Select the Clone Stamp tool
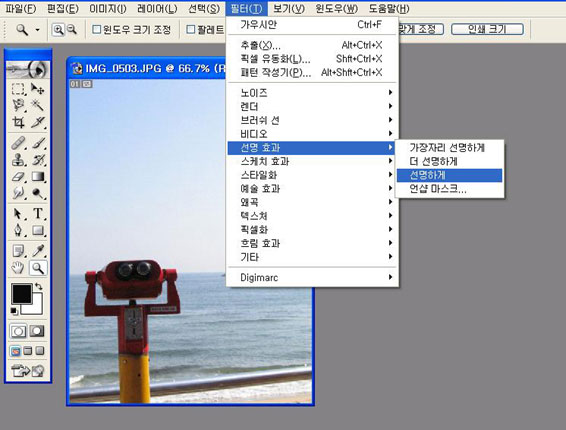Screen dimensions: 566x430 (18, 160)
